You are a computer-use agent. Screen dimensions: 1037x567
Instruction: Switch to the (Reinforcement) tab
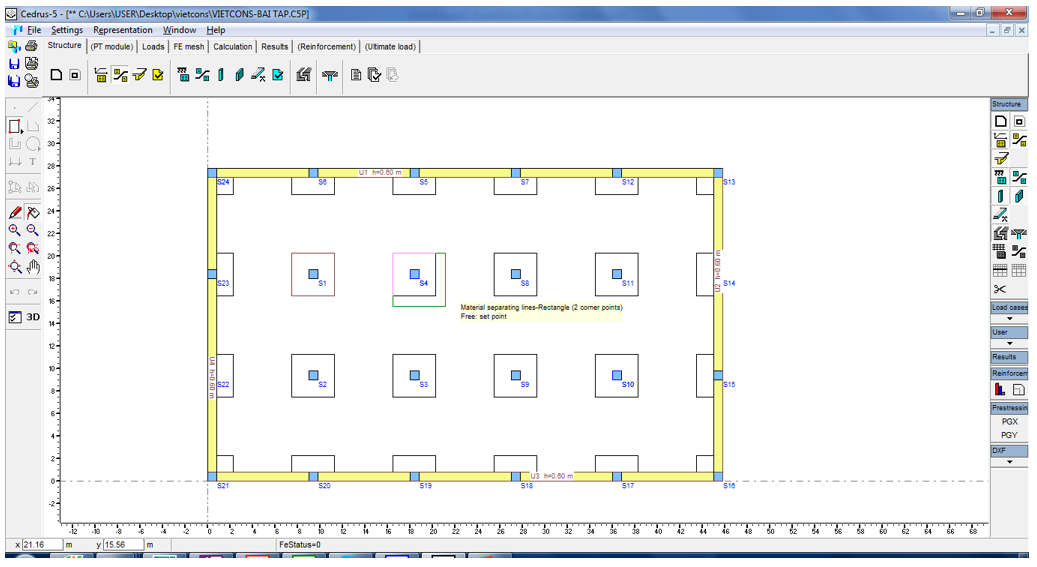(327, 46)
